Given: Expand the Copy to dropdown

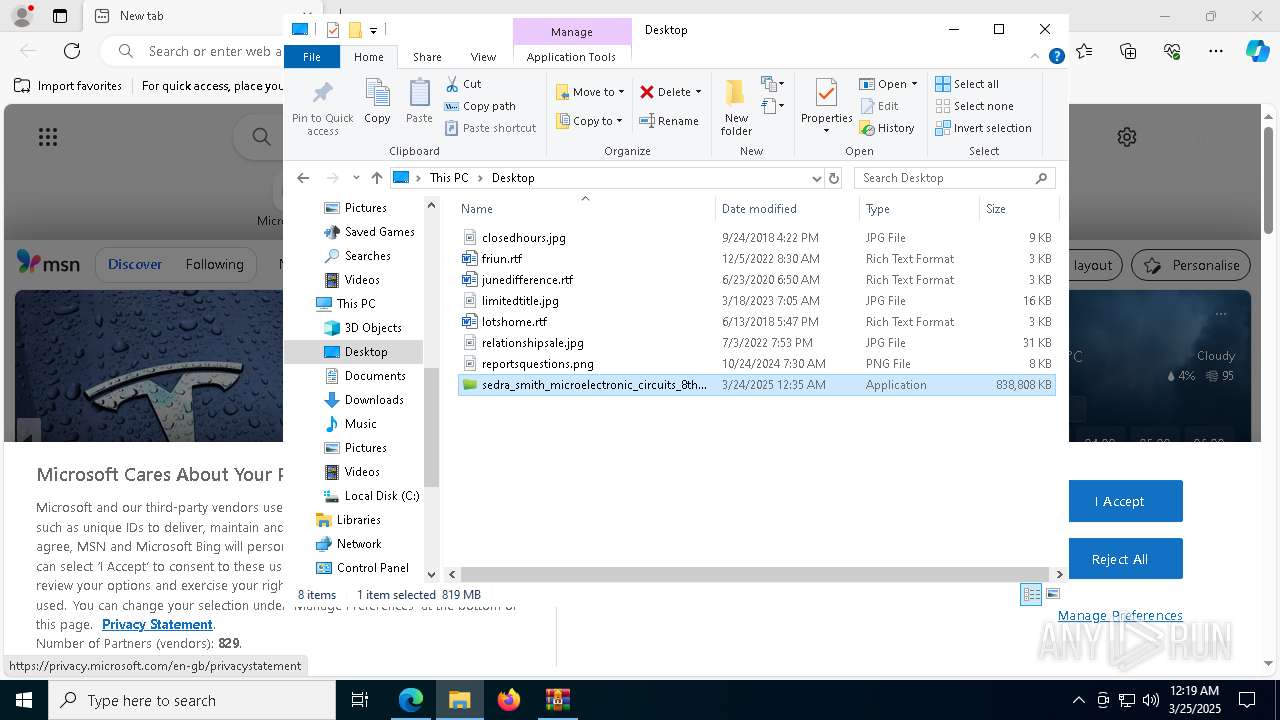Looking at the screenshot, I should pos(619,121).
